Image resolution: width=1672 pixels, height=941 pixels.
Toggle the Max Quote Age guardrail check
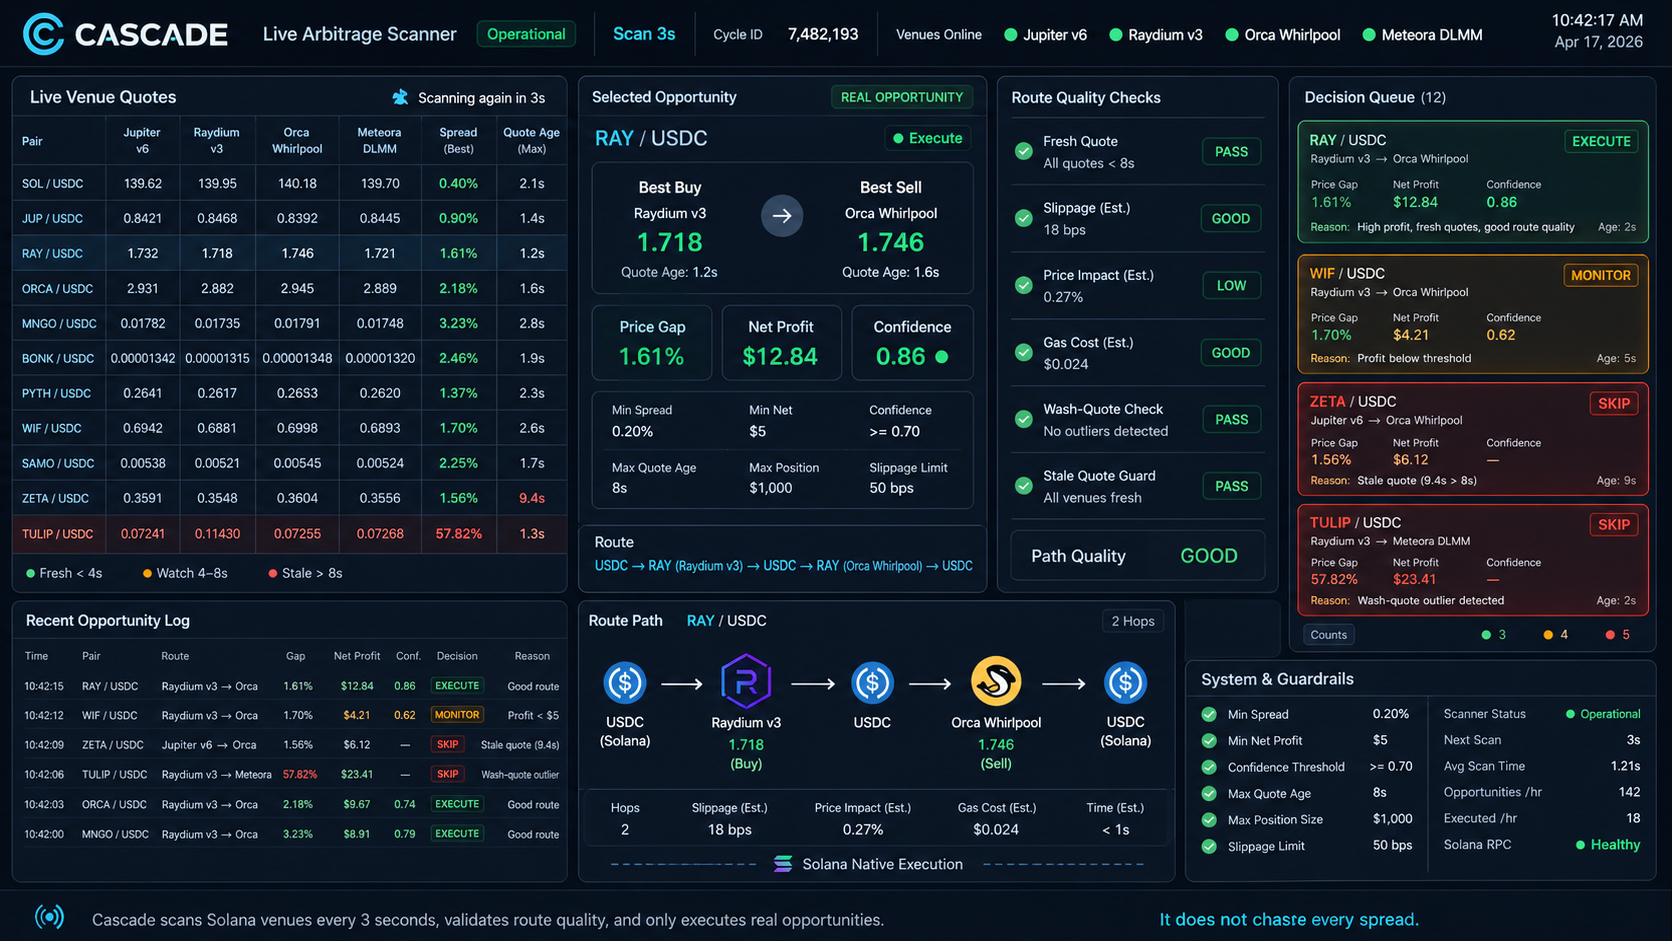pyautogui.click(x=1209, y=793)
